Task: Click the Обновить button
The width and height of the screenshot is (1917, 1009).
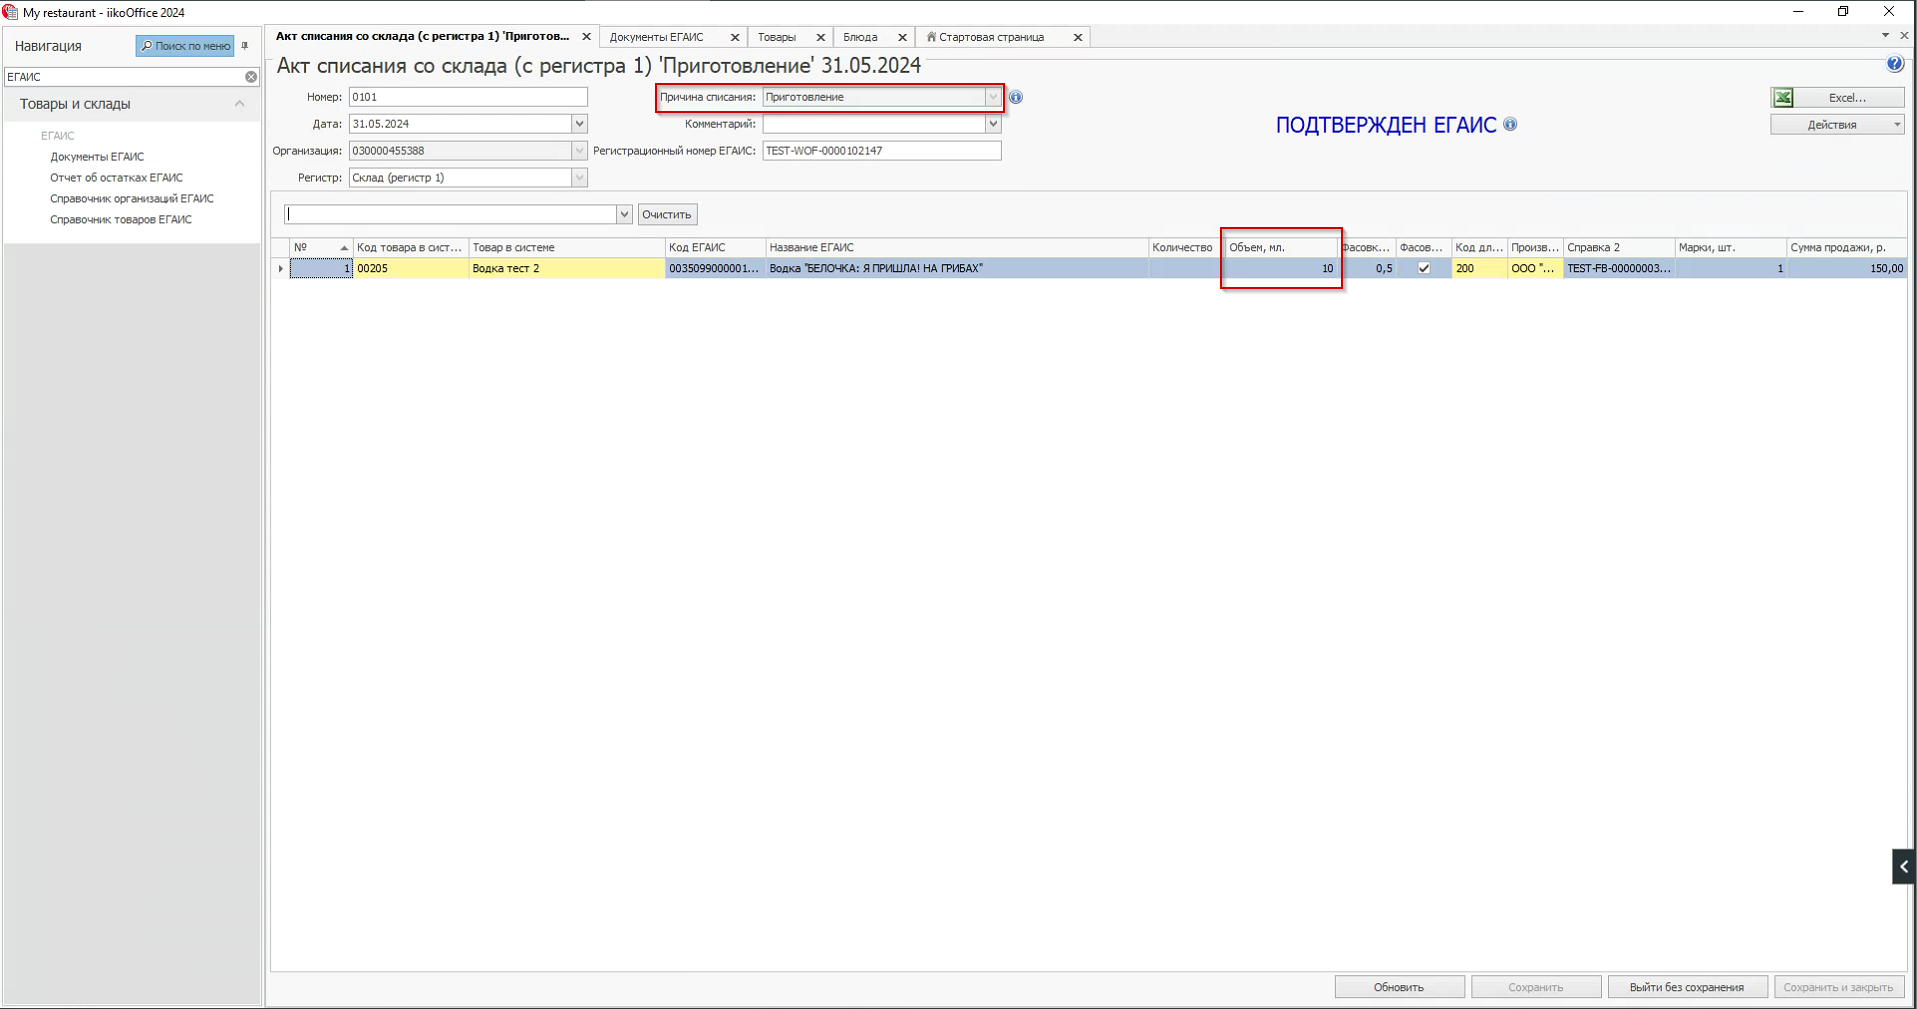Action: click(x=1399, y=987)
